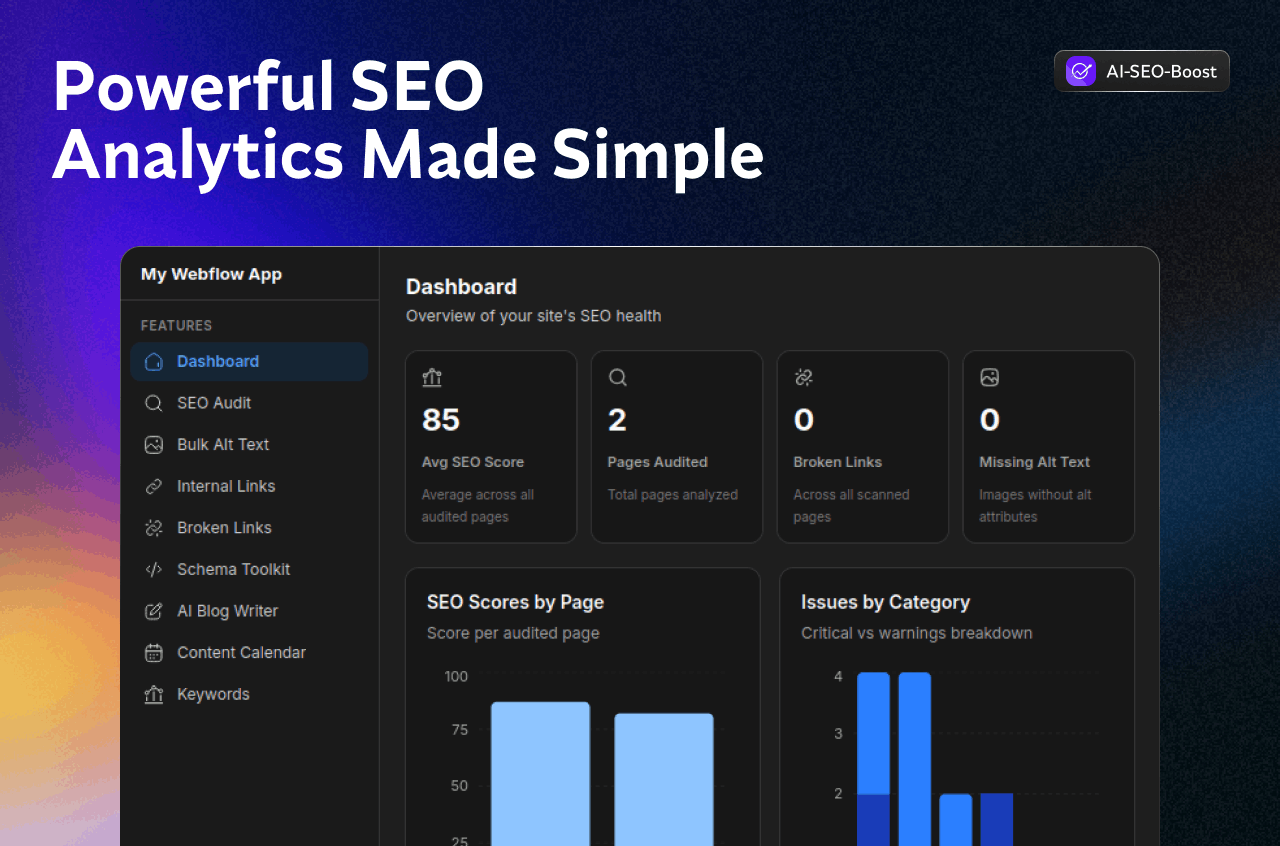1280x846 pixels.
Task: Click the My Webflow App title
Action: [211, 273]
